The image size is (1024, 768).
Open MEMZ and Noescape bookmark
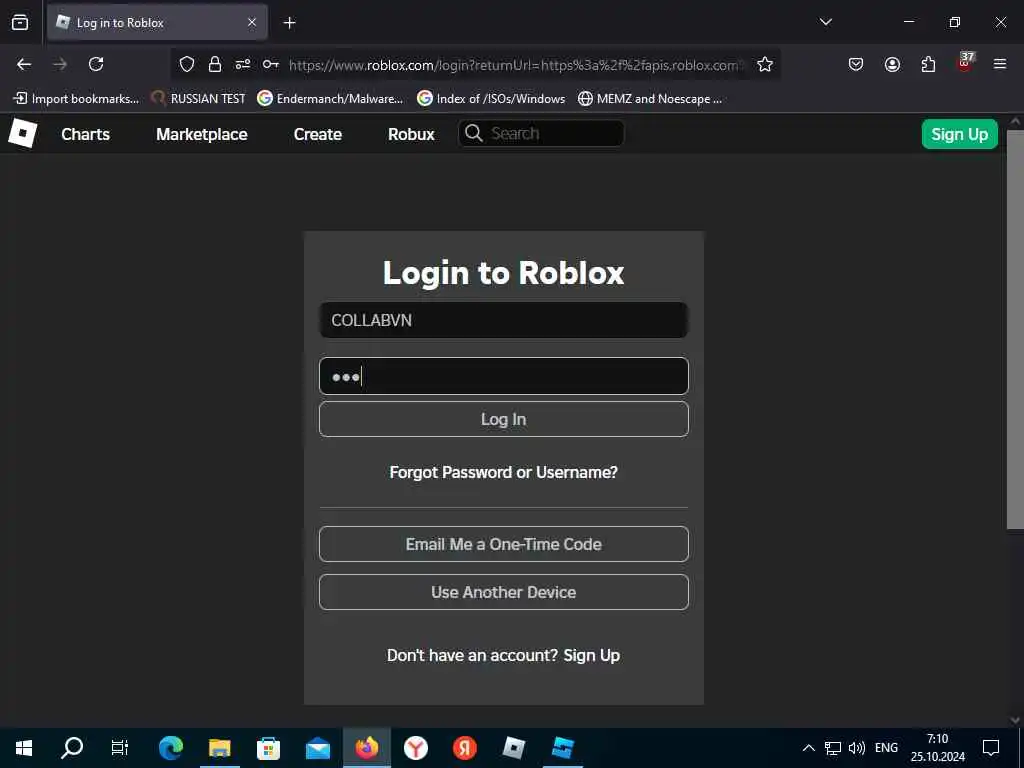pyautogui.click(x=650, y=99)
